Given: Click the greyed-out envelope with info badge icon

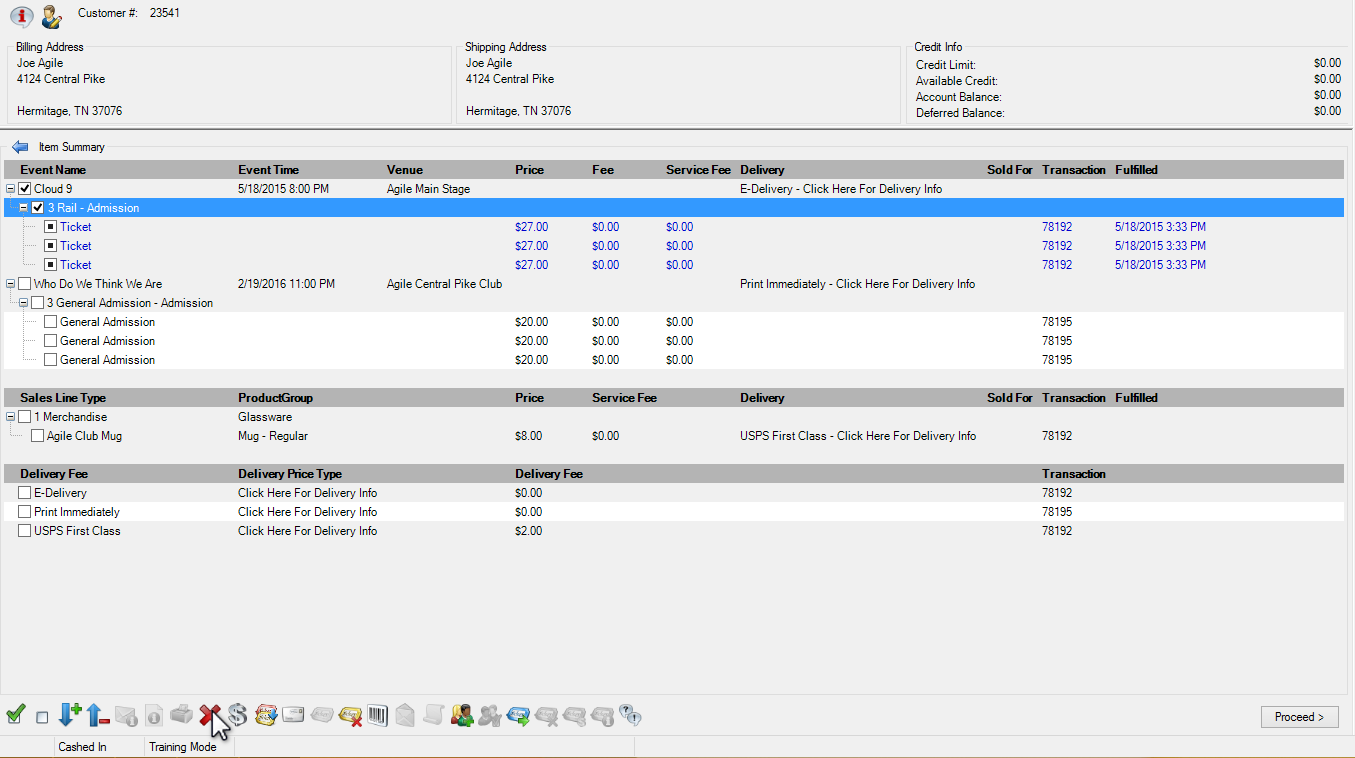Looking at the screenshot, I should click(x=125, y=715).
